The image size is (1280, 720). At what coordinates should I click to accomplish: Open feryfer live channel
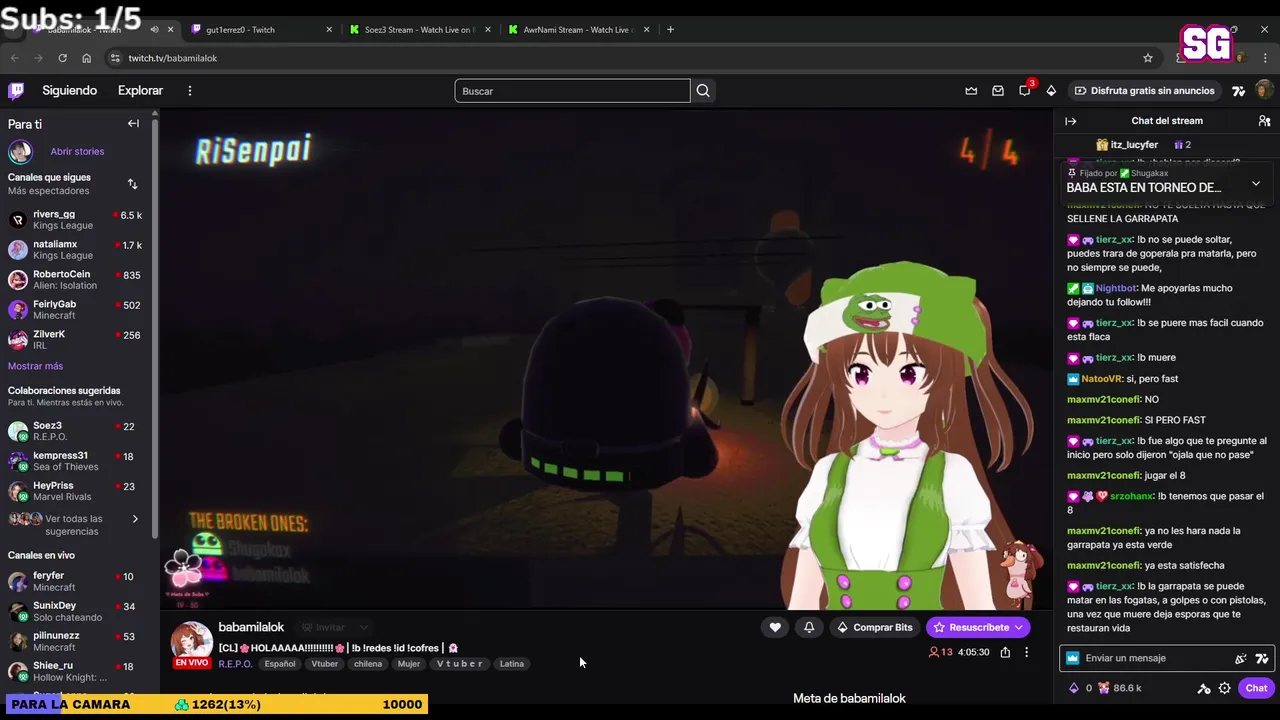pos(75,581)
